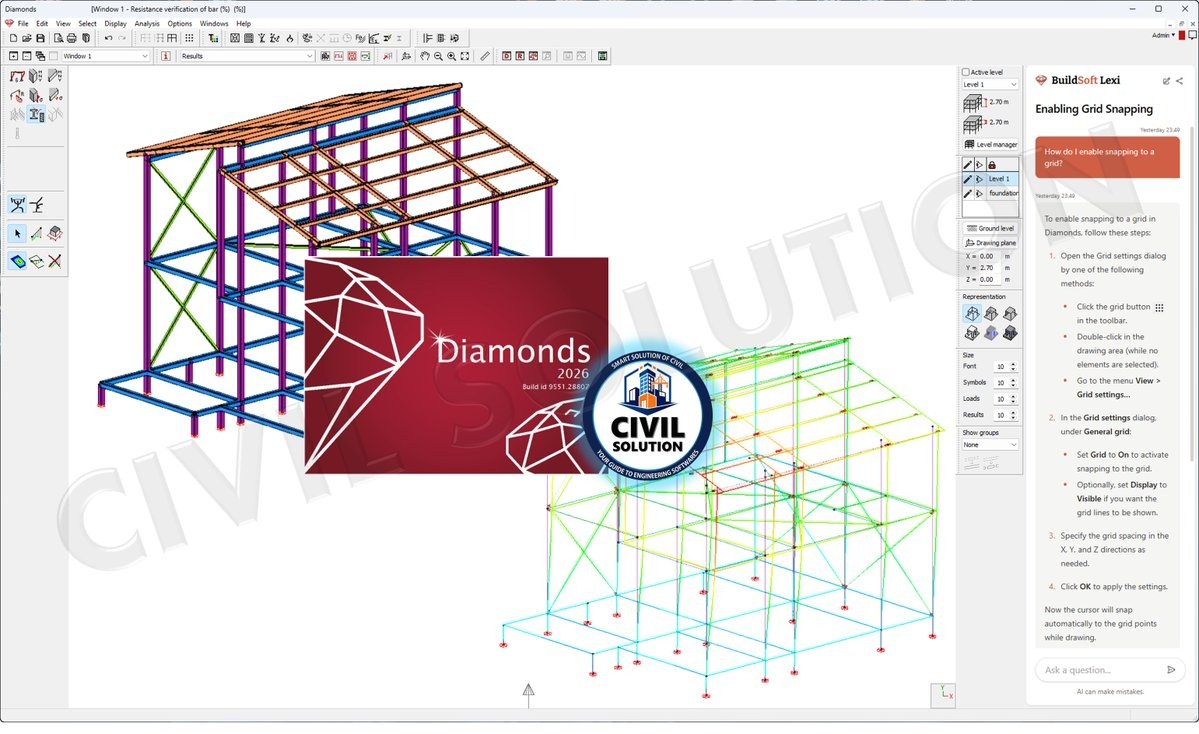The image size is (1199, 734).
Task: Open the Analysis menu
Action: (147, 23)
